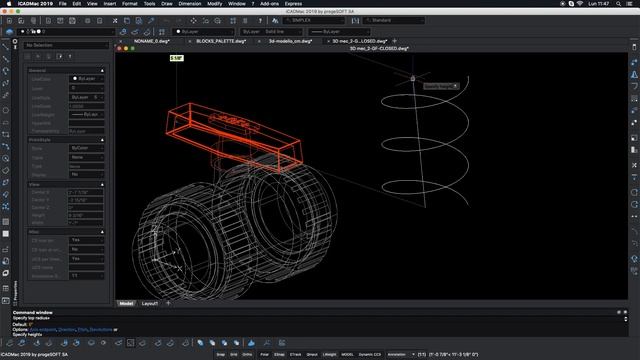Open the SIMPLEX text style dropdown

[x=314, y=20]
